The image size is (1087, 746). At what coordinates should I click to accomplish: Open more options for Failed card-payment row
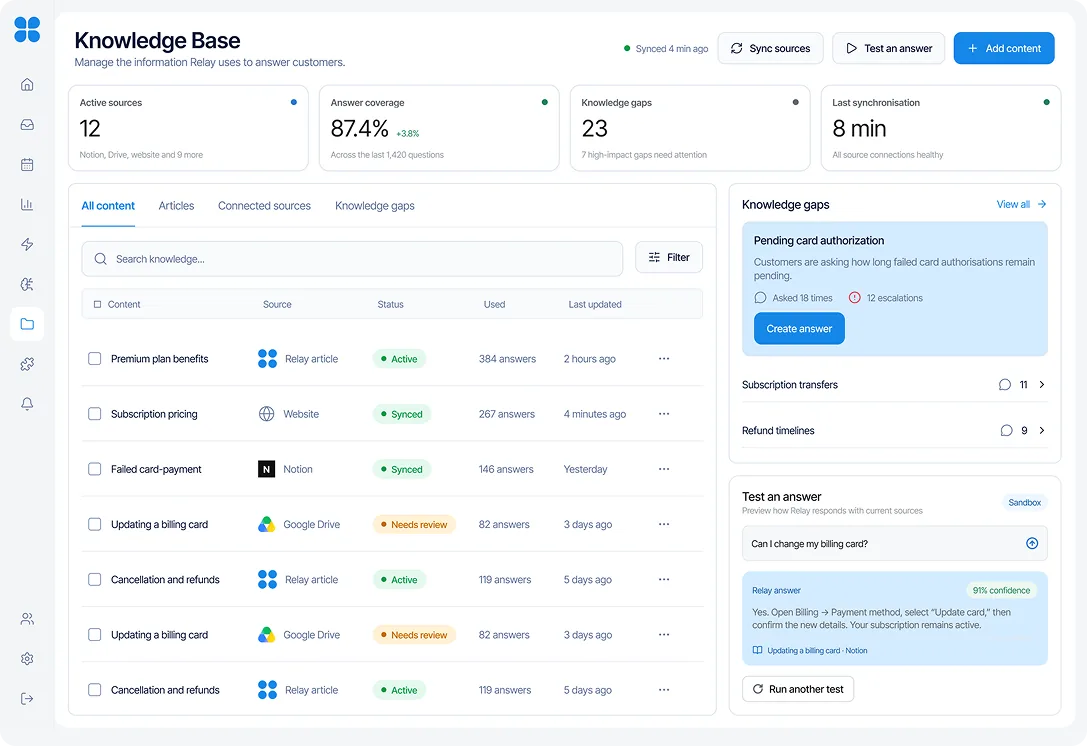(663, 469)
